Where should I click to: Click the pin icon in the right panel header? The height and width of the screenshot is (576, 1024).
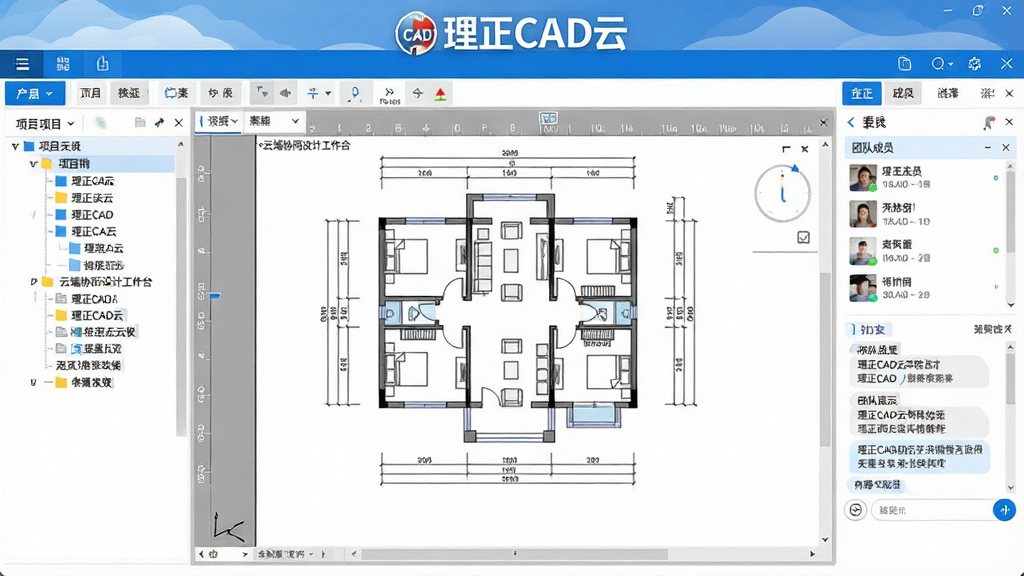pyautogui.click(x=989, y=122)
